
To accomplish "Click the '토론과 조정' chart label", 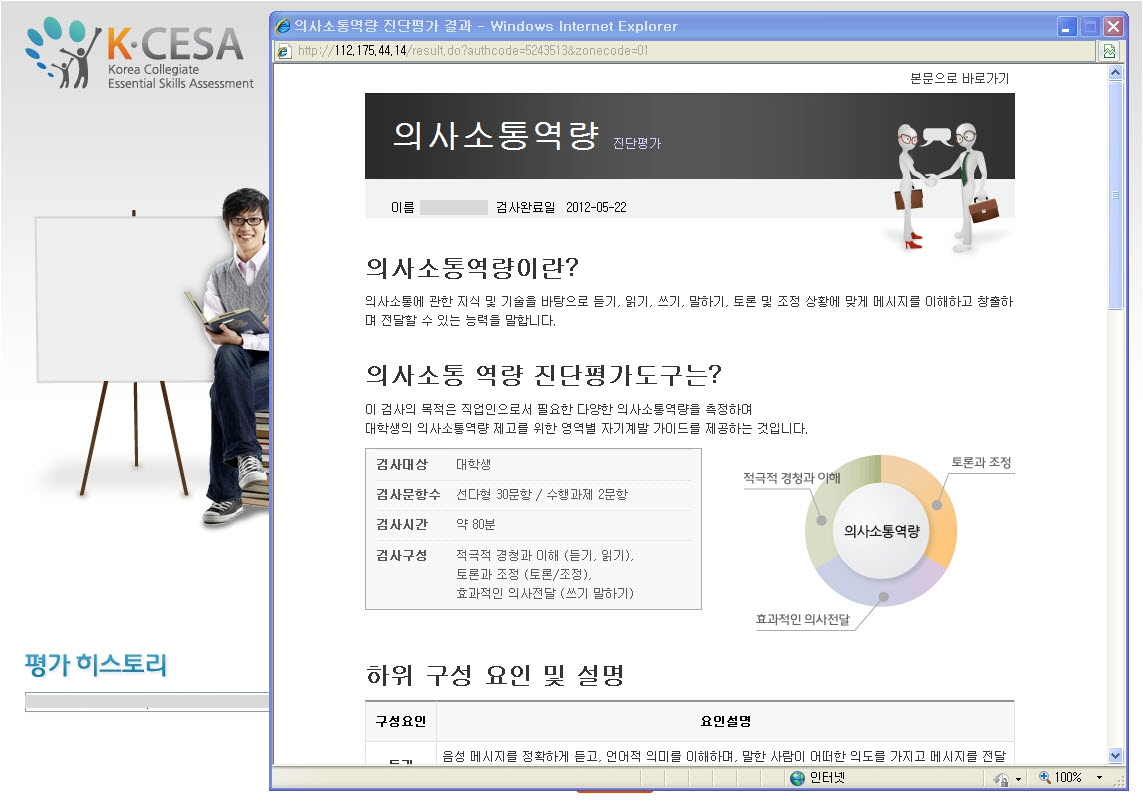I will (x=981, y=463).
